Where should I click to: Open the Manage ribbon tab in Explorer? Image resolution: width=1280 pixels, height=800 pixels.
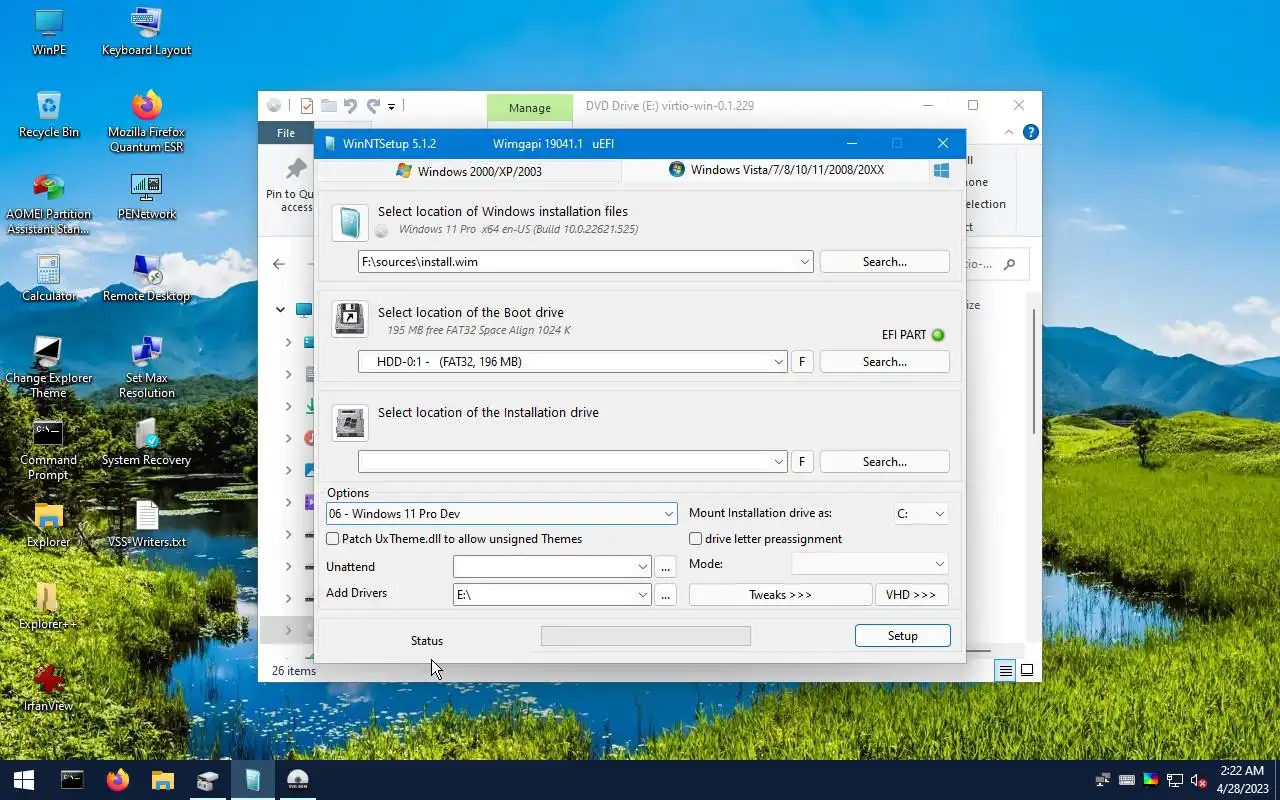pos(529,108)
